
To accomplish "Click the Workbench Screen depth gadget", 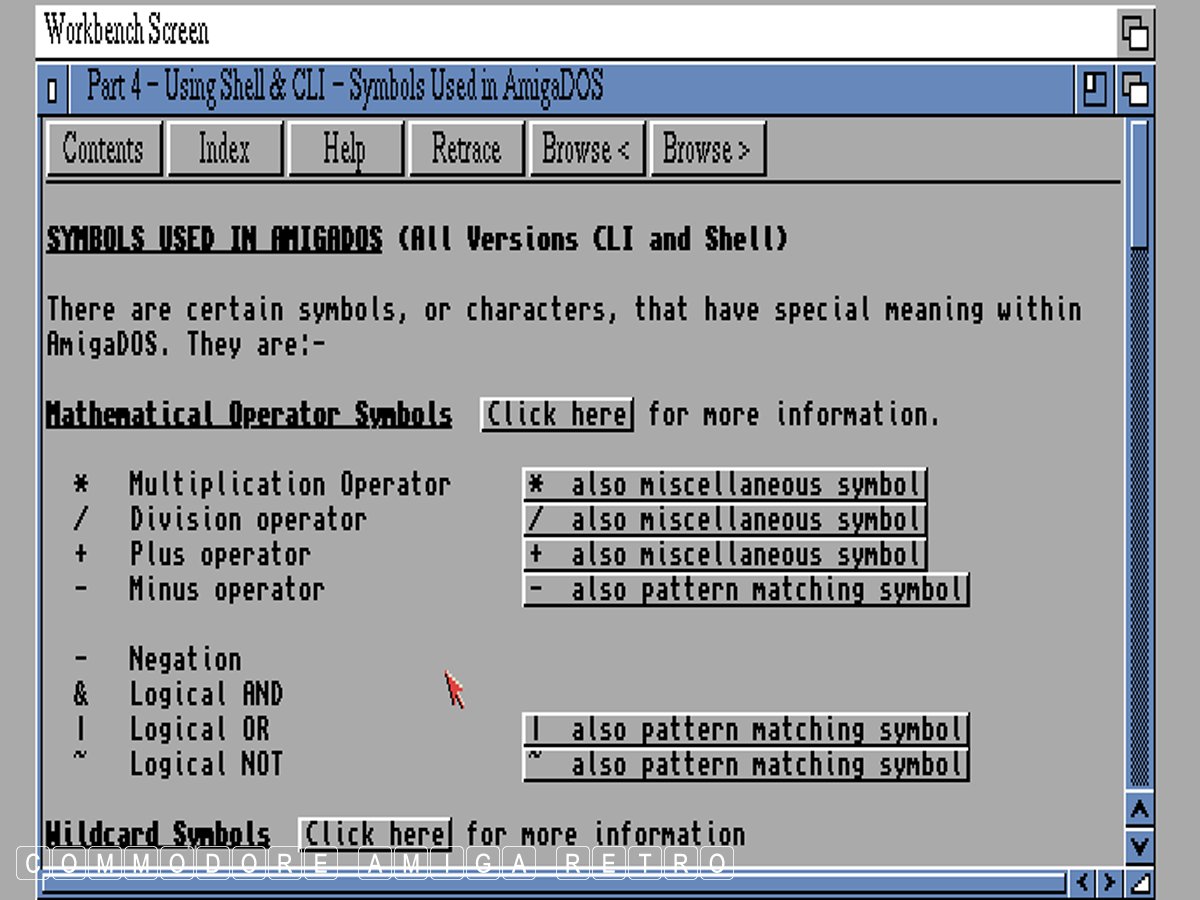I will [1135, 33].
